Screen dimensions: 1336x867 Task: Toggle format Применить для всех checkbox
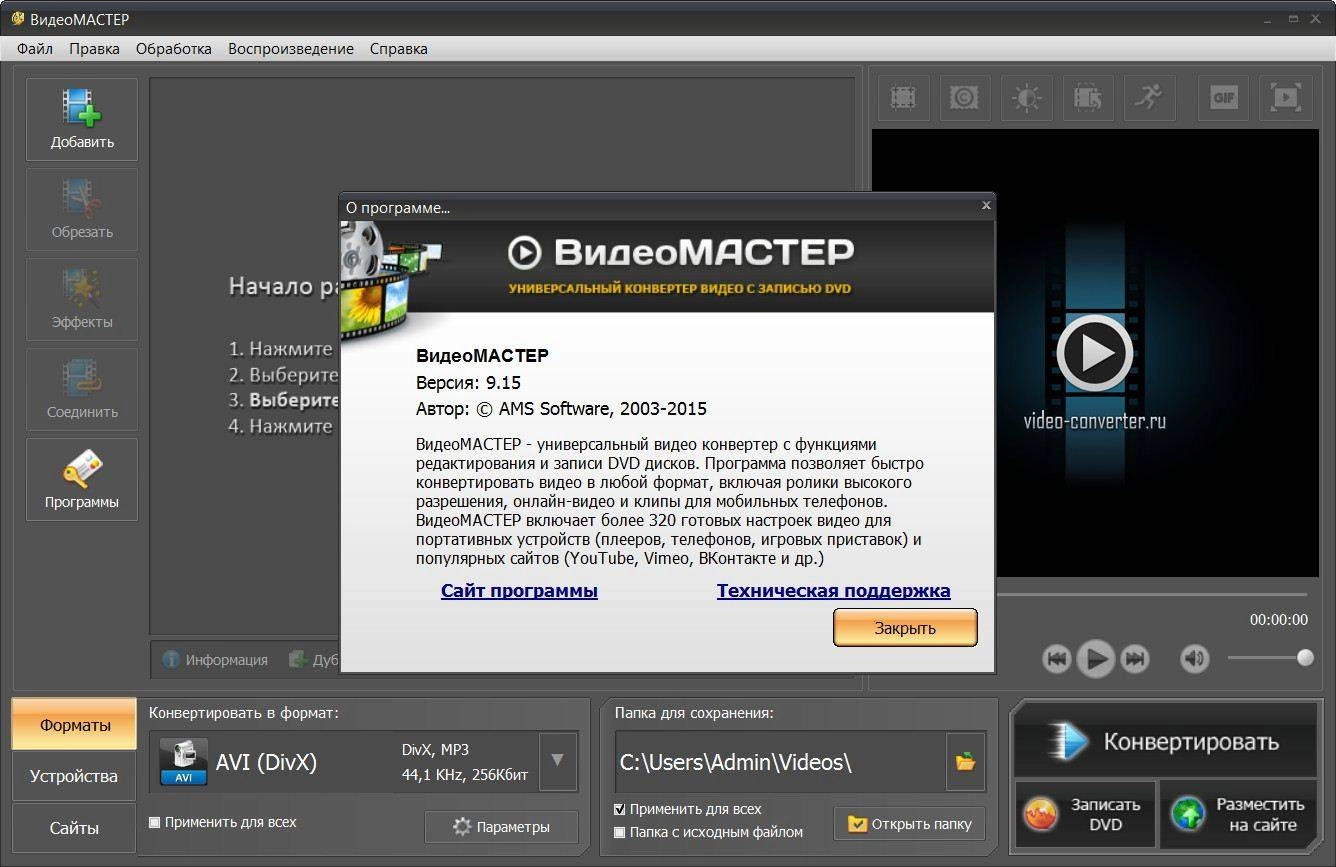click(x=154, y=822)
